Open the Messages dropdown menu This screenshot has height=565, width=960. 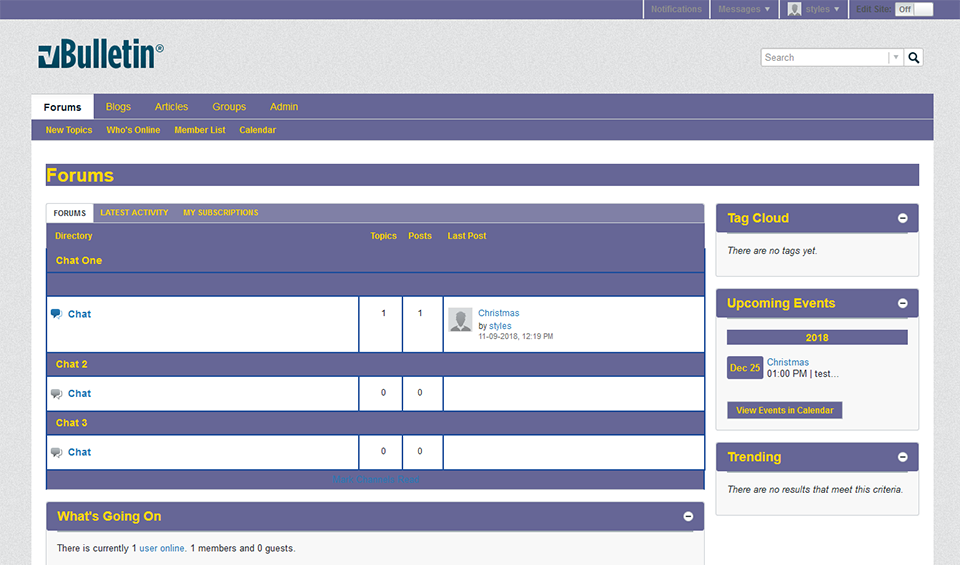pos(744,9)
